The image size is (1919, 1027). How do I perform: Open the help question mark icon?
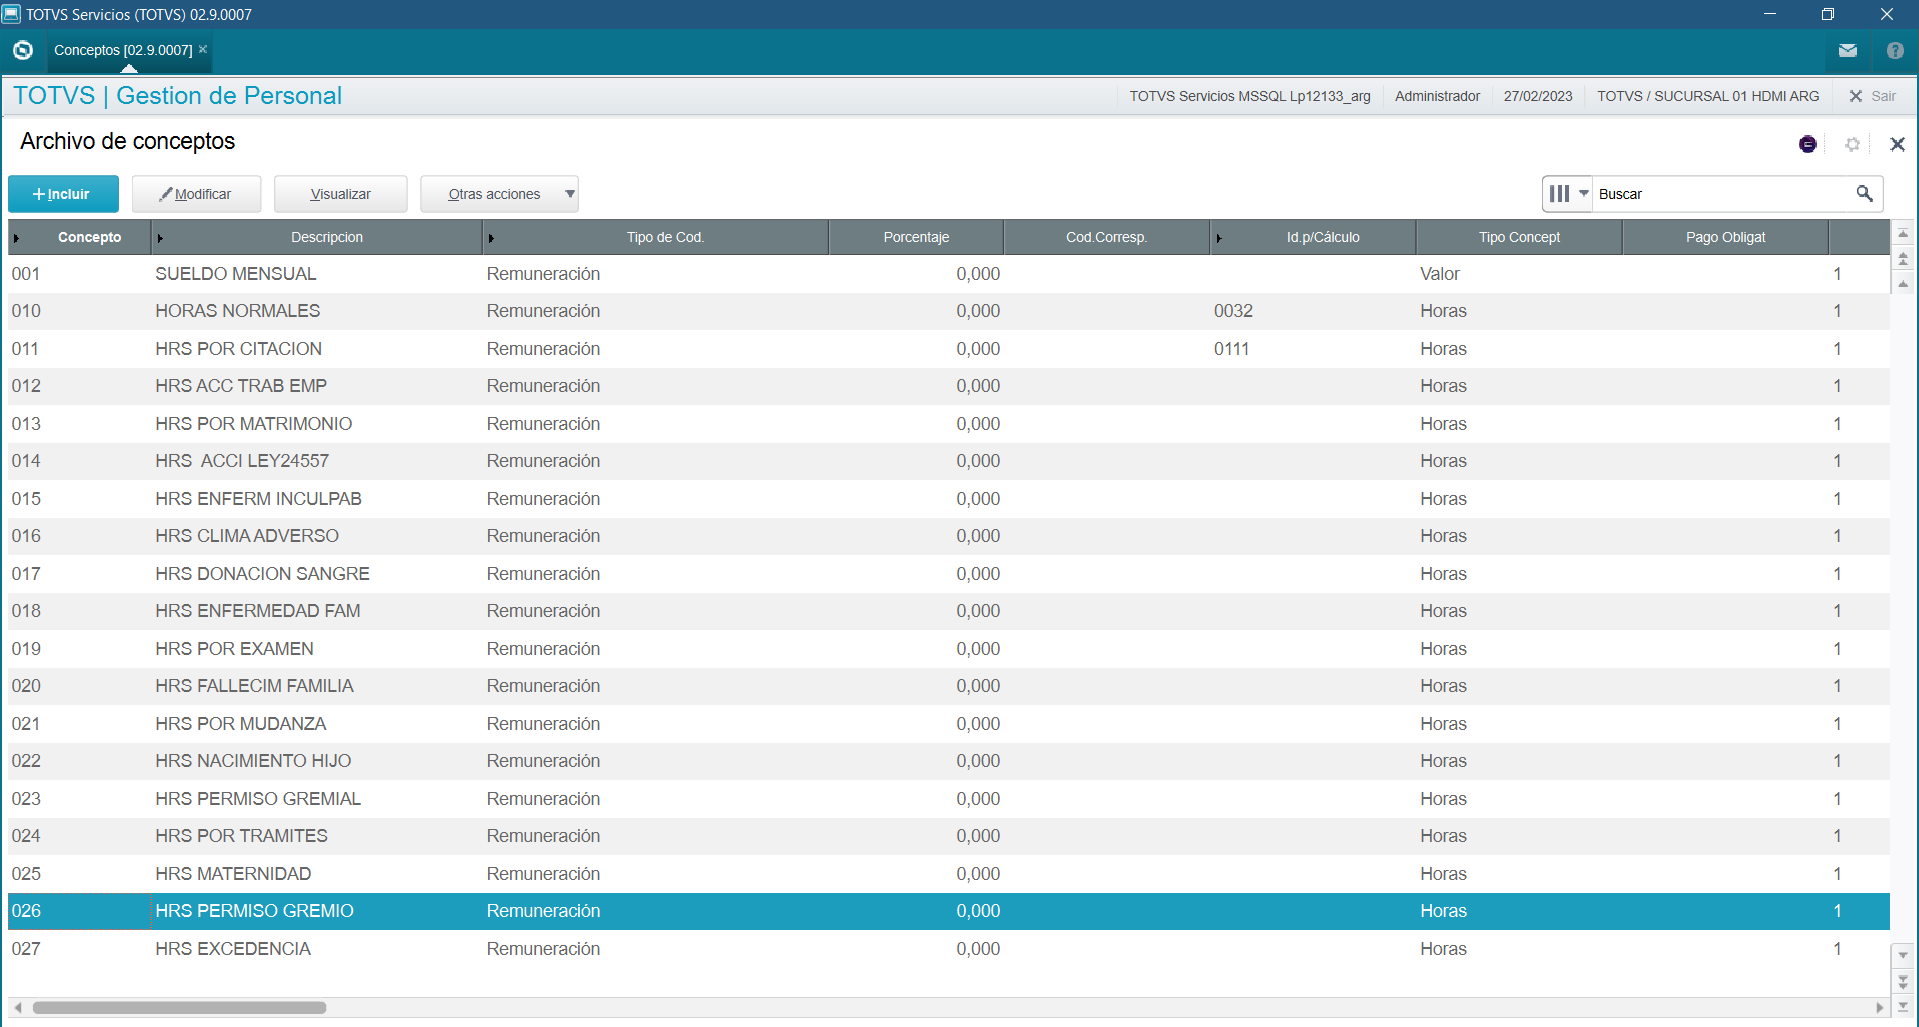click(1895, 50)
